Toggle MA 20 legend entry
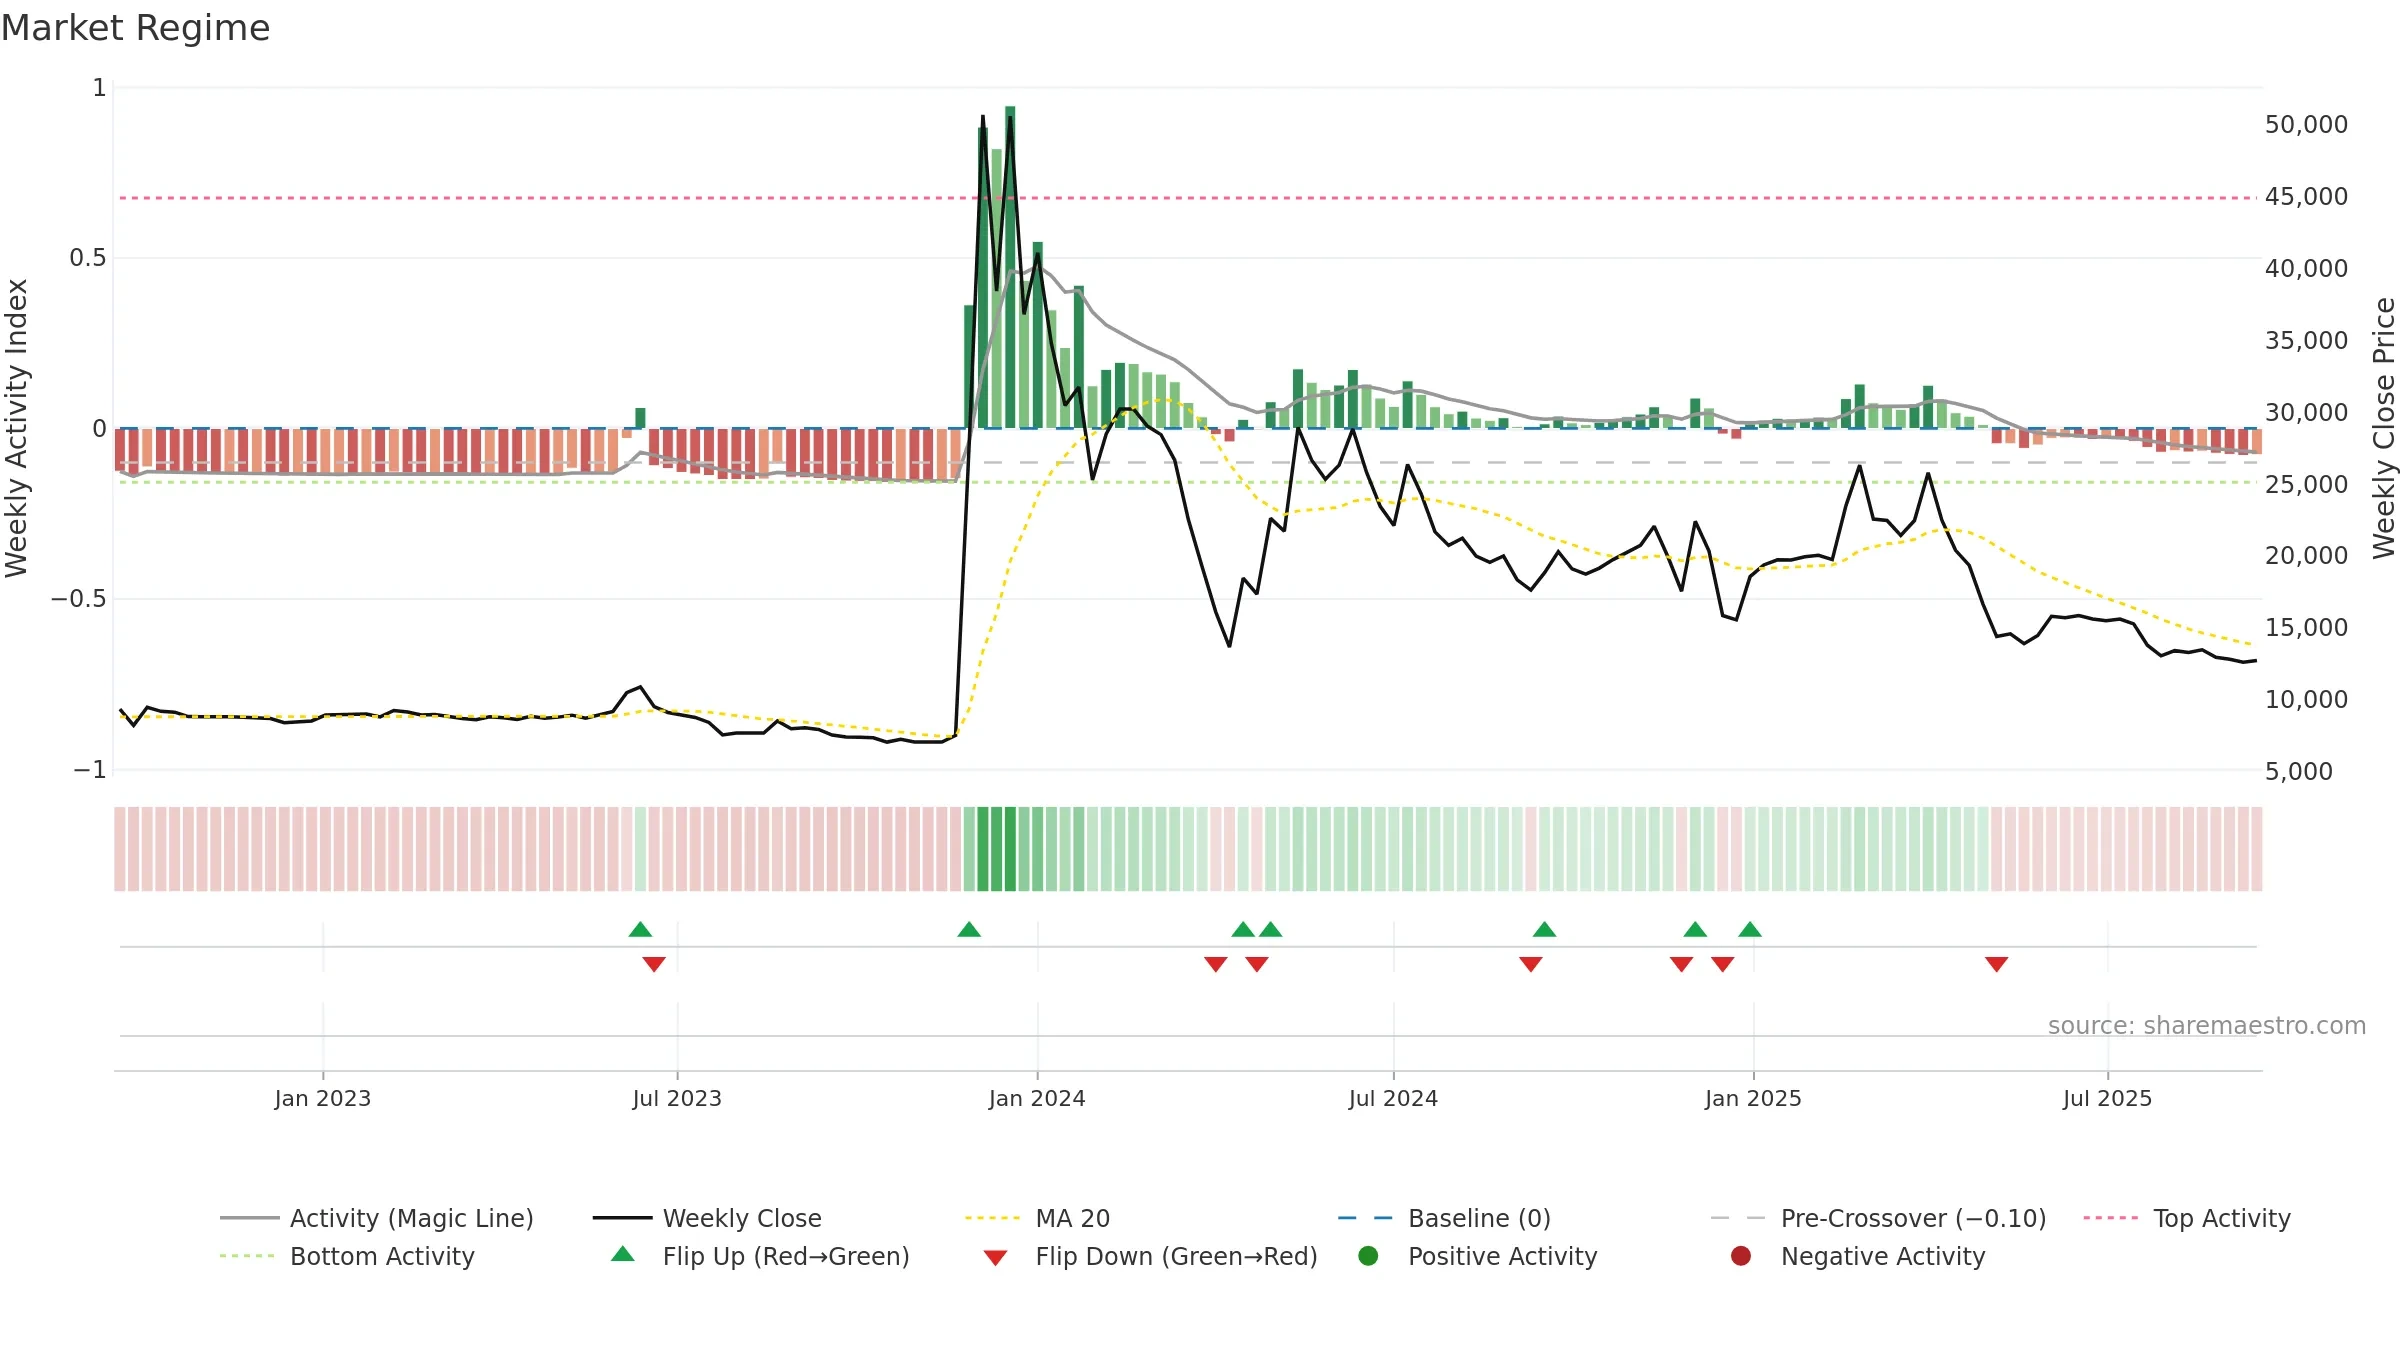The image size is (2400, 1350). pos(1037,1218)
